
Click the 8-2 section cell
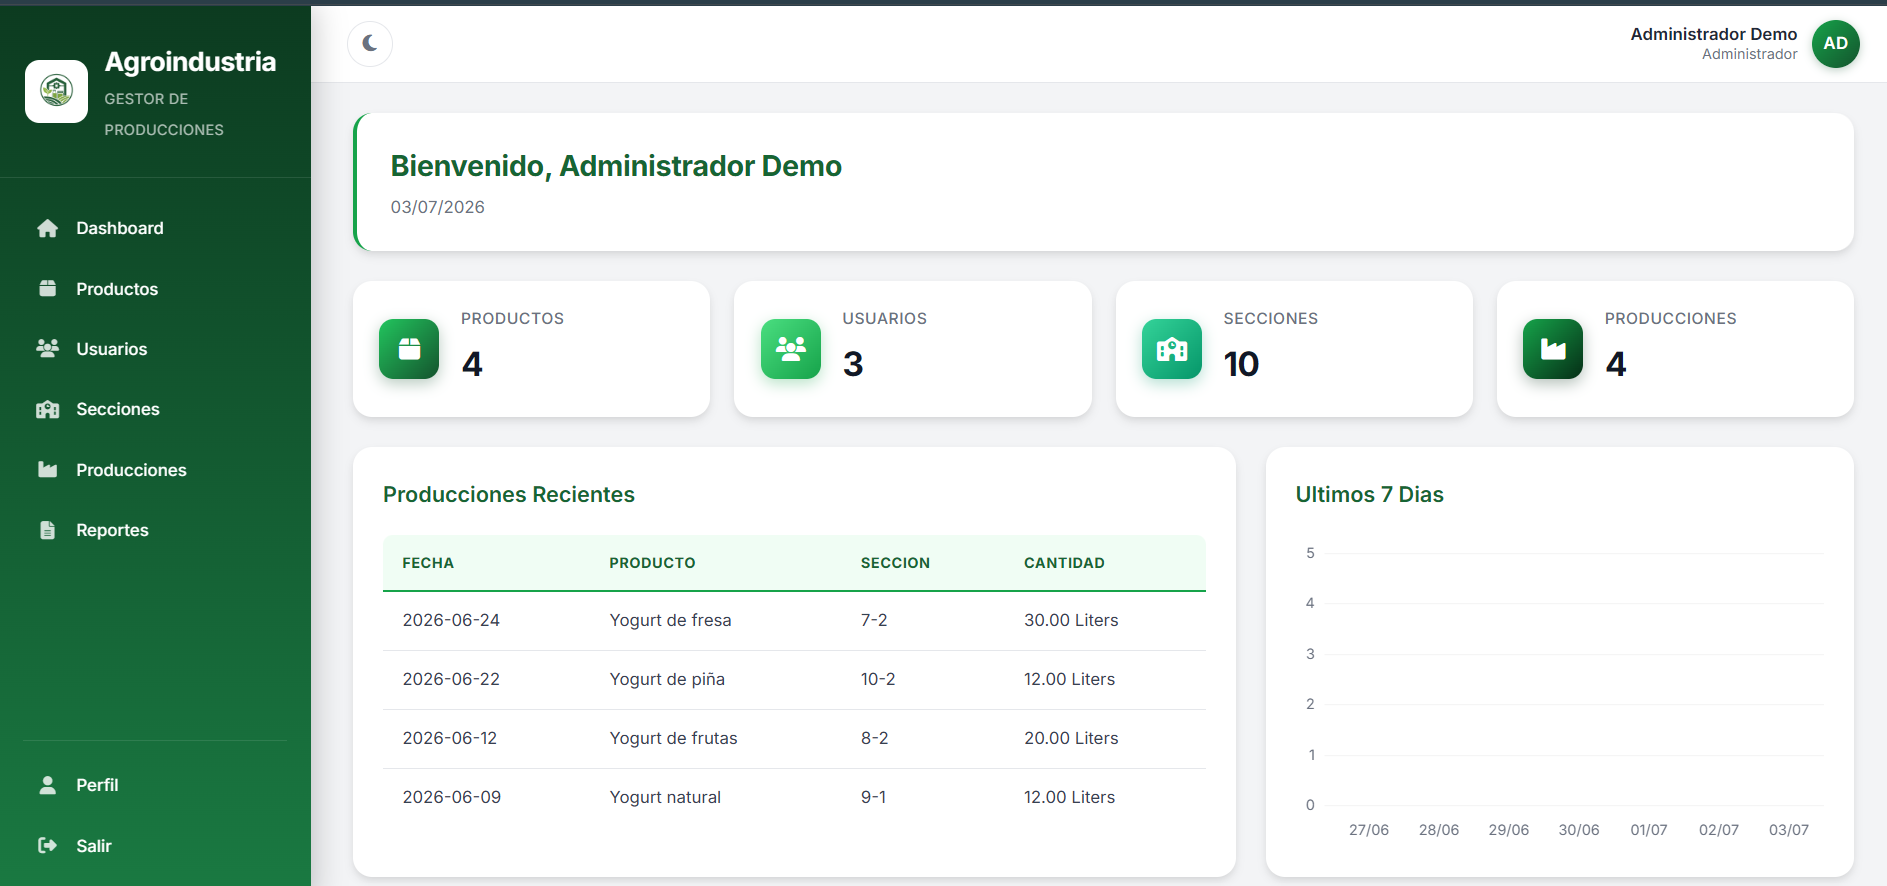tap(874, 738)
